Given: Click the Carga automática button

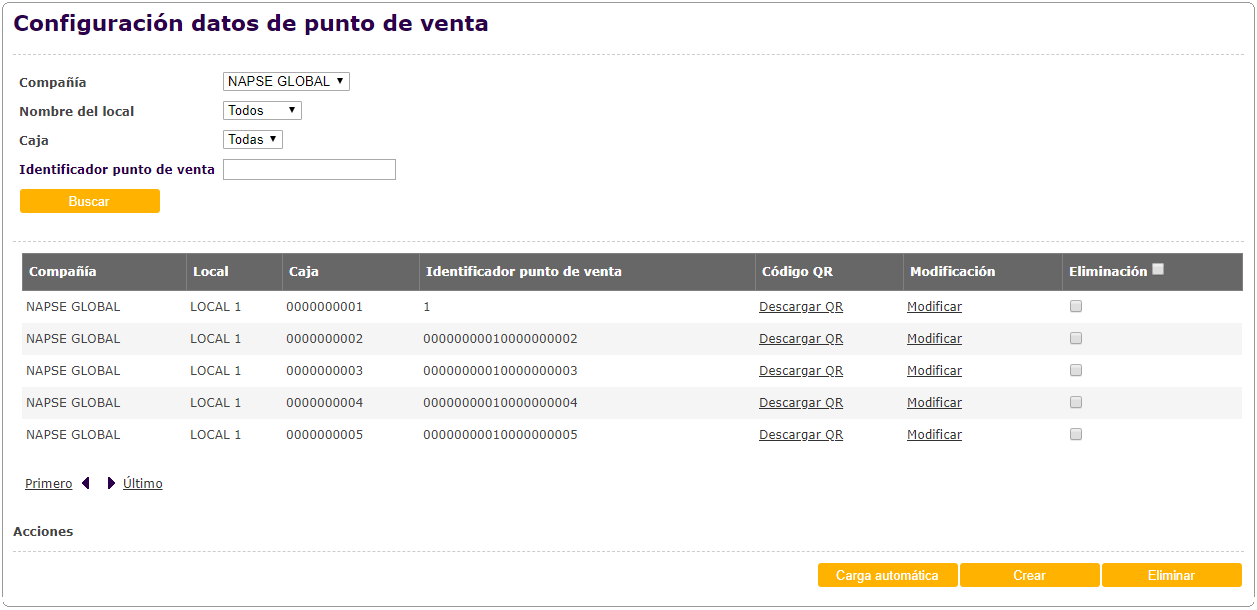Looking at the screenshot, I should [x=887, y=576].
